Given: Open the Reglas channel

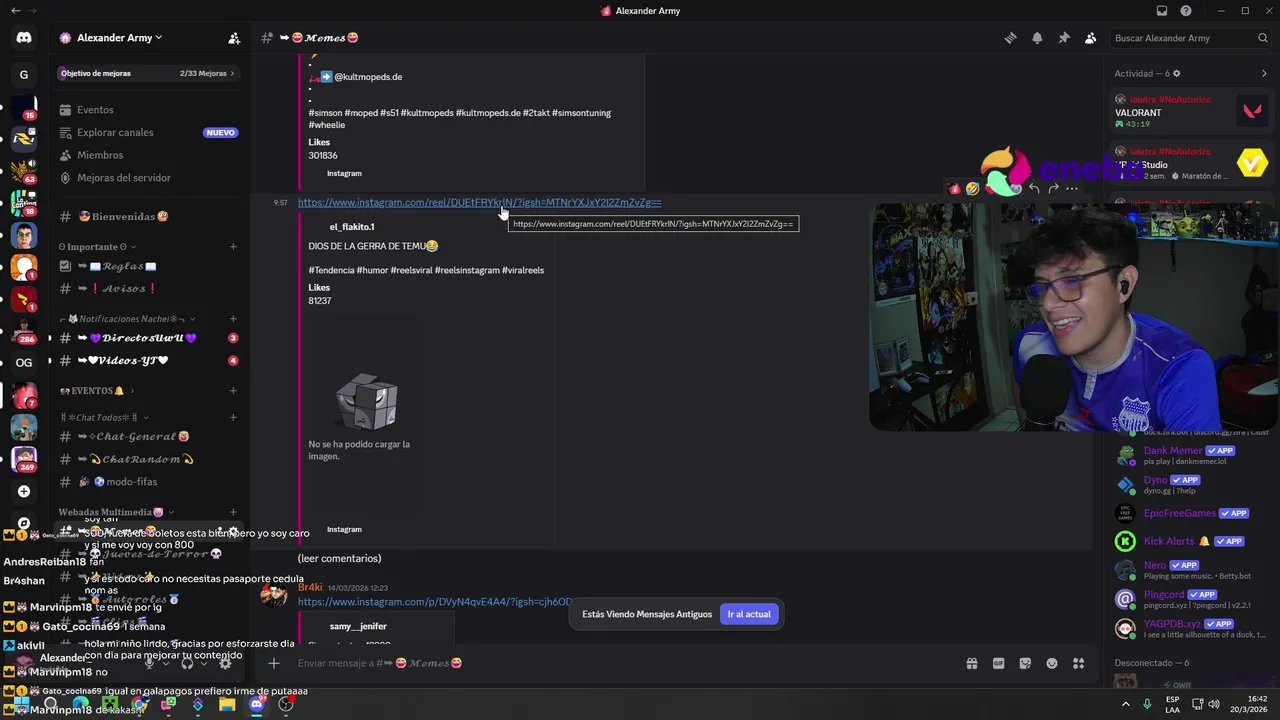Looking at the screenshot, I should point(148,266).
